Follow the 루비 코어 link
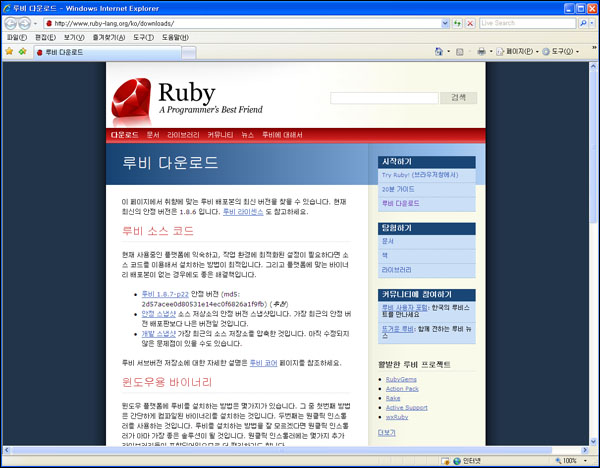This screenshot has height=468, width=600. [263, 363]
